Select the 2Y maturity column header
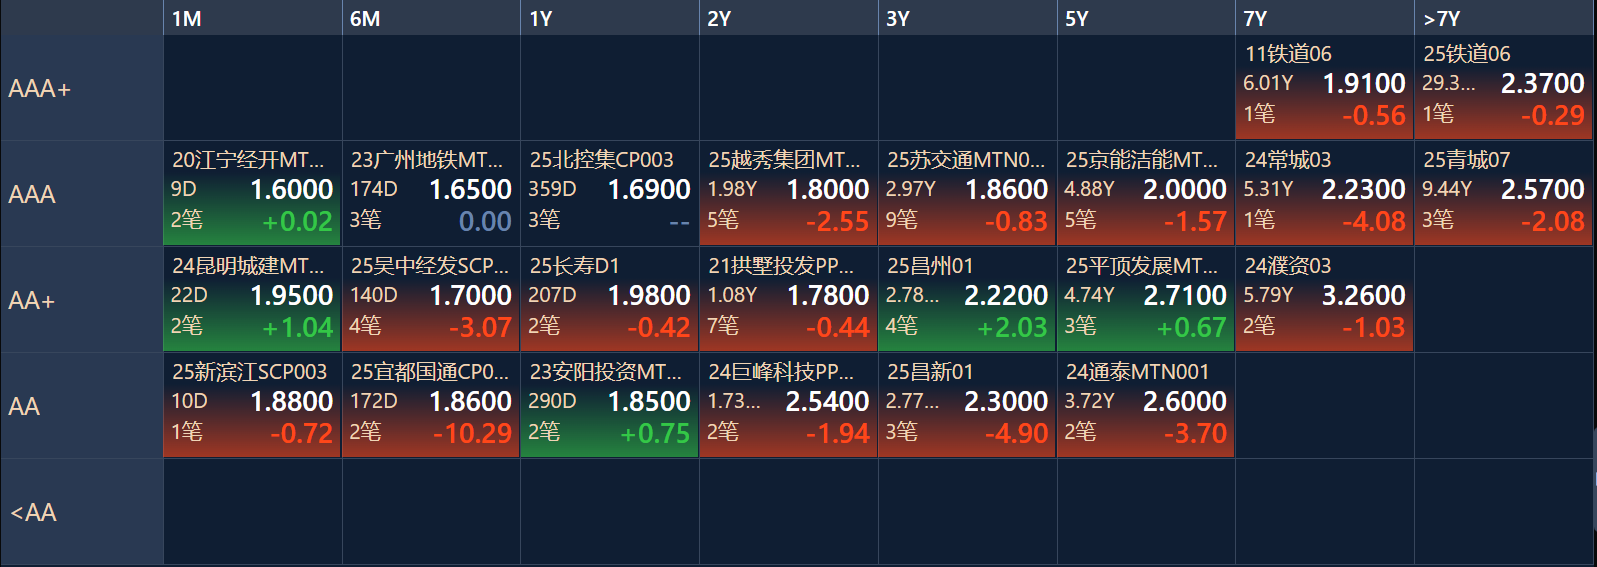 789,18
